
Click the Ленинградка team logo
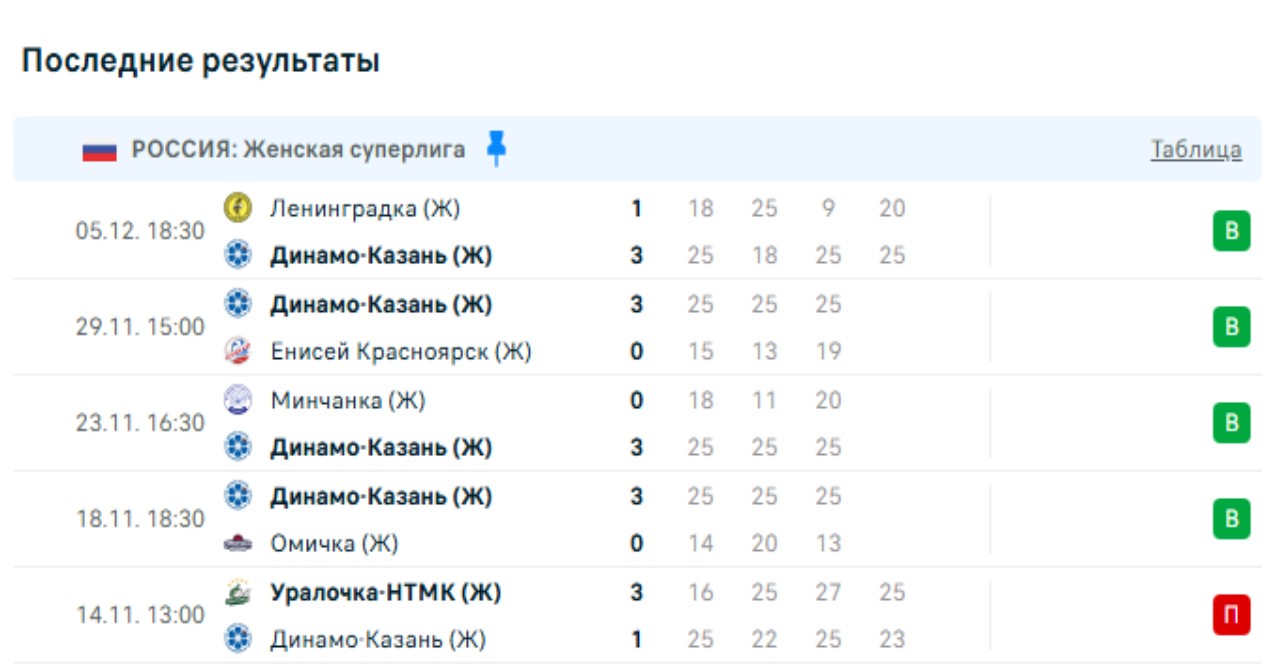(x=237, y=208)
